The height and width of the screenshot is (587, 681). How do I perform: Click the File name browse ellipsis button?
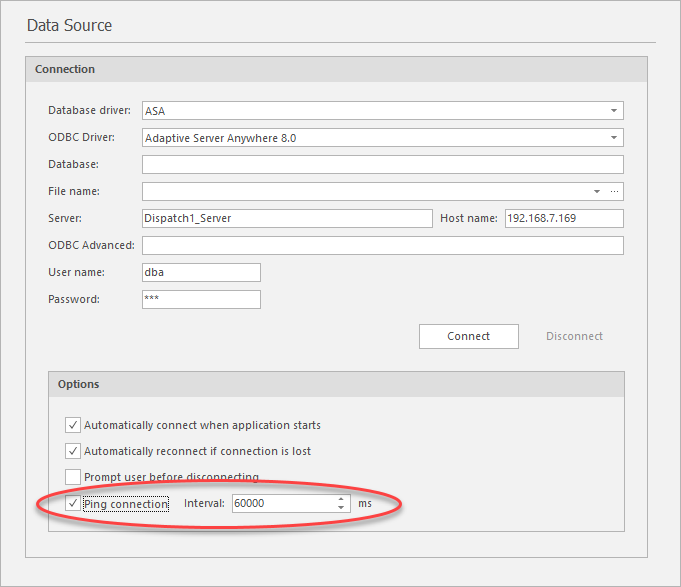pyautogui.click(x=614, y=191)
